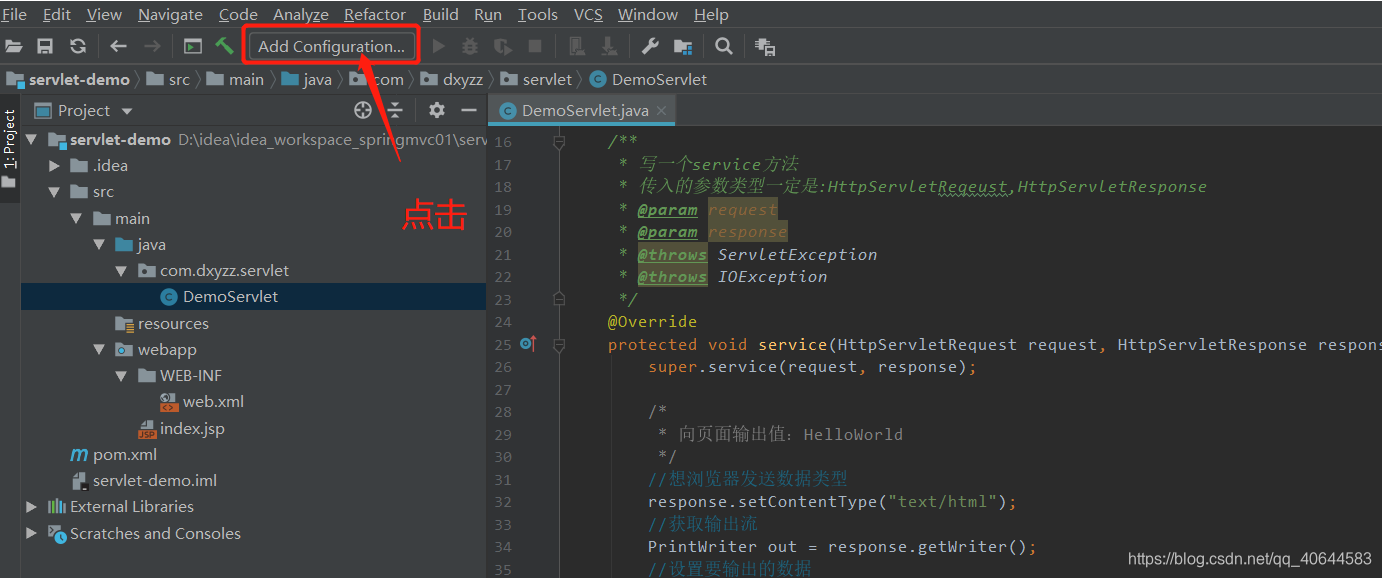Click the Debug bug icon
1382x578 pixels.
(470, 46)
